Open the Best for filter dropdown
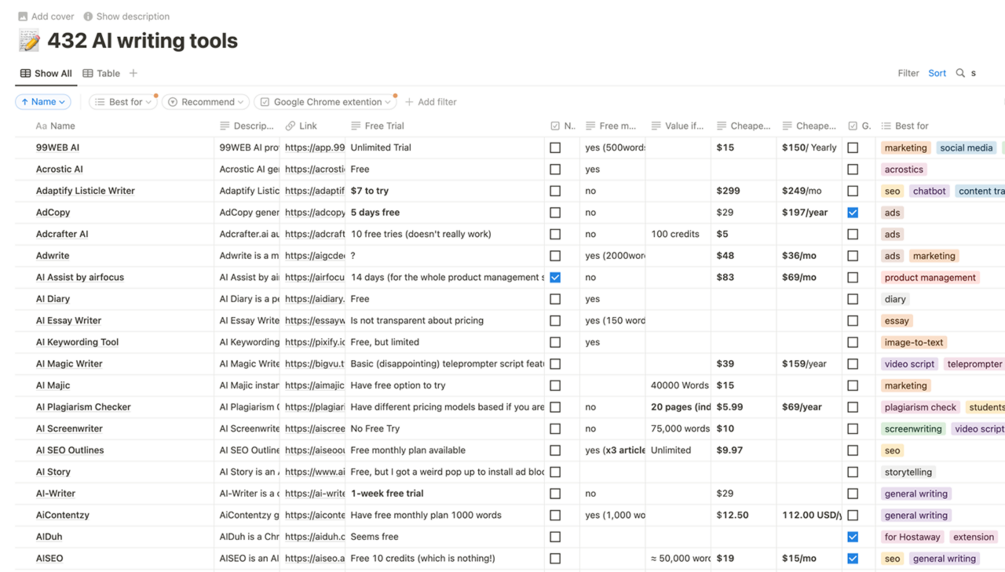The height and width of the screenshot is (572, 1005). (123, 101)
